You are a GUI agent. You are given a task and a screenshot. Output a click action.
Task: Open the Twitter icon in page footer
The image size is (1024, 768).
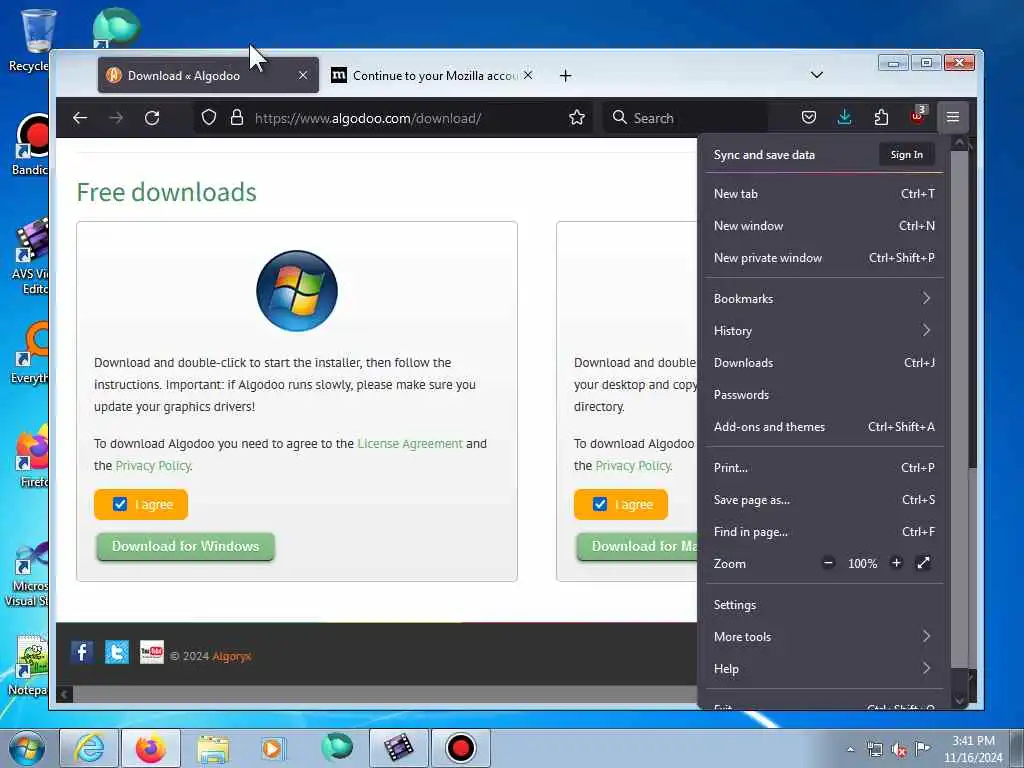click(117, 652)
